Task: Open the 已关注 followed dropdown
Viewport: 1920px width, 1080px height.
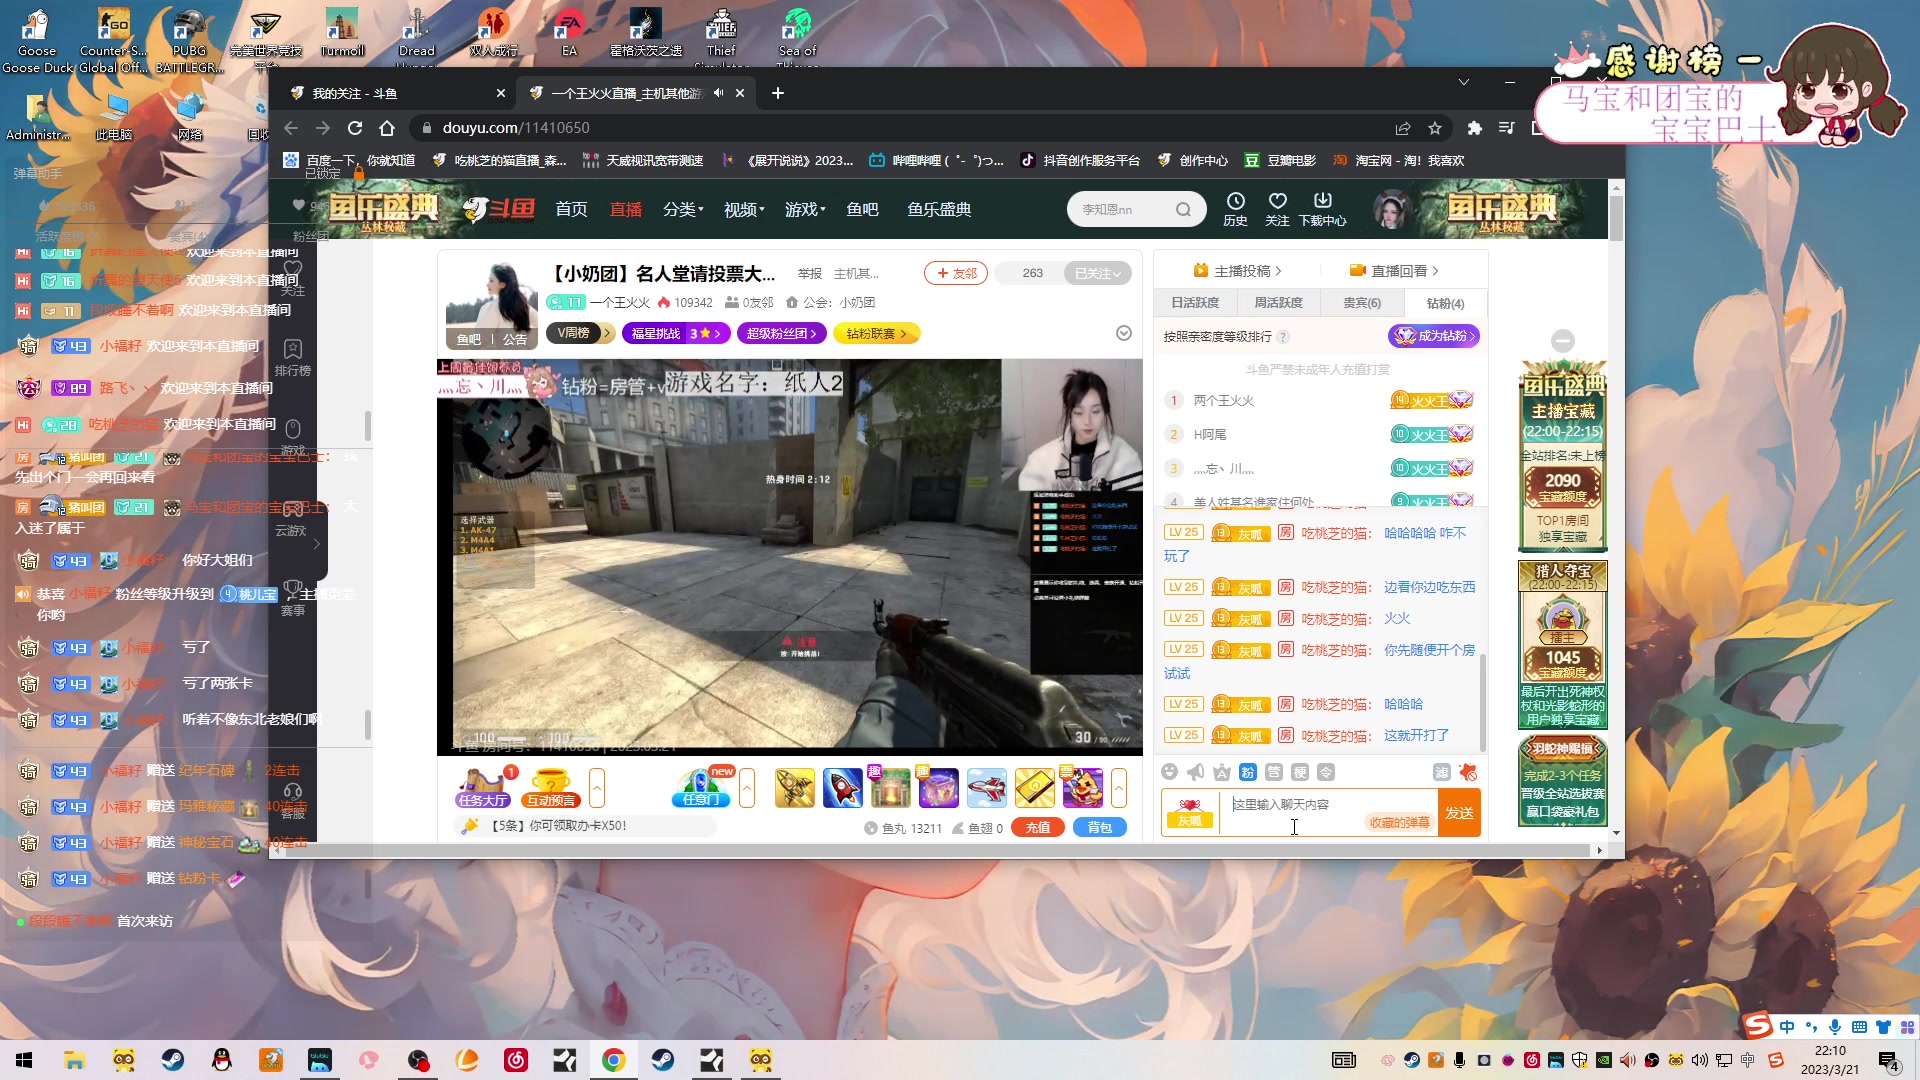Action: pyautogui.click(x=1098, y=273)
